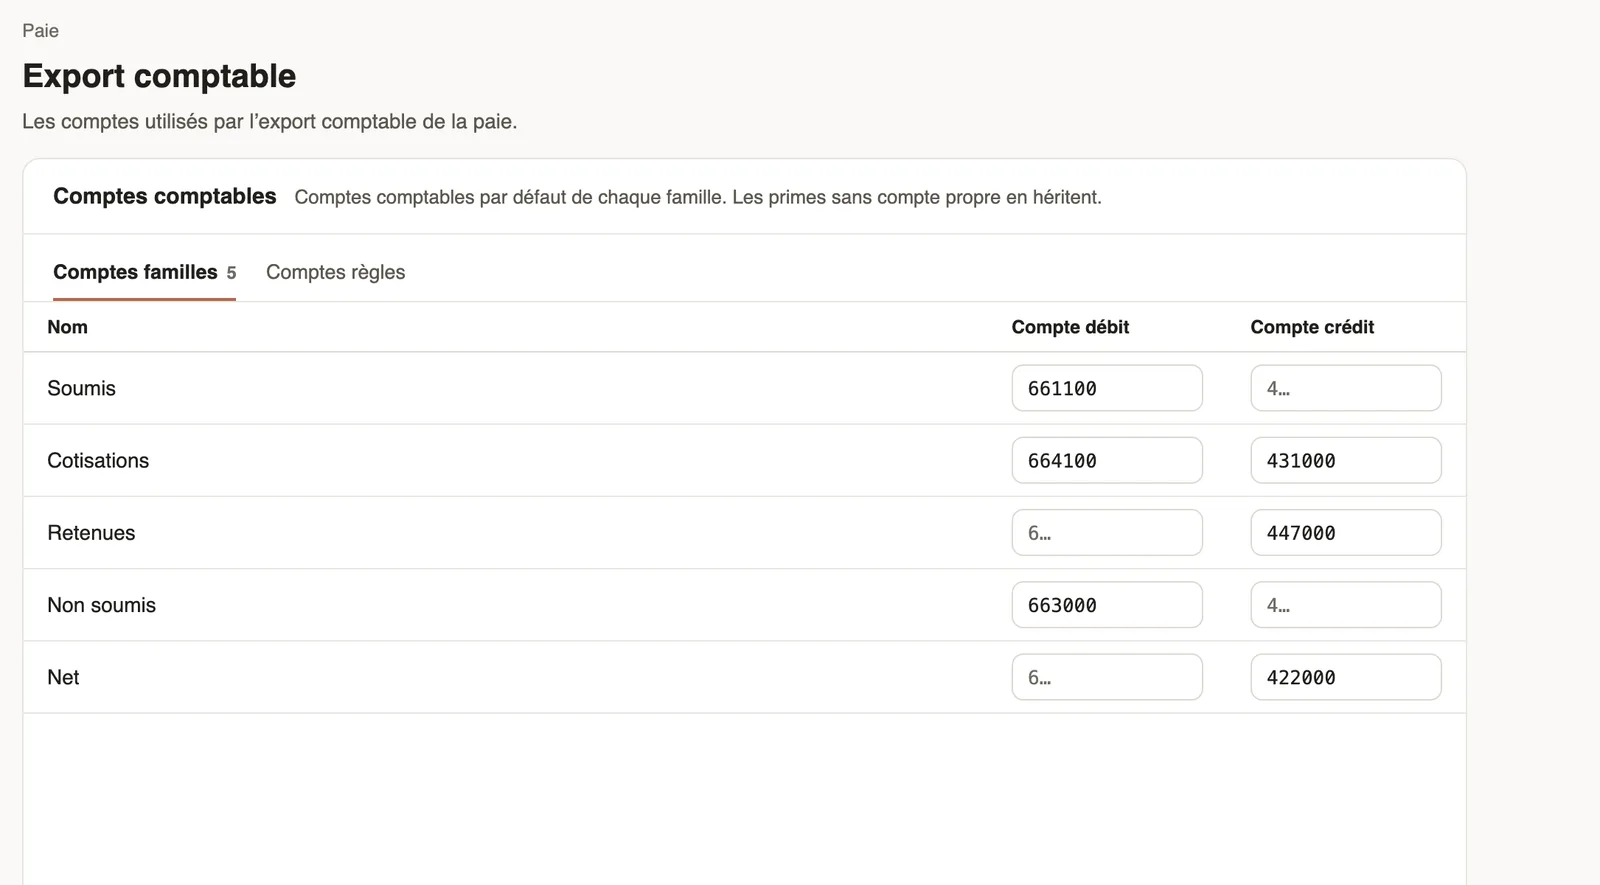1600x885 pixels.
Task: Fill in the Non soumis compte crédit field
Action: pos(1346,605)
